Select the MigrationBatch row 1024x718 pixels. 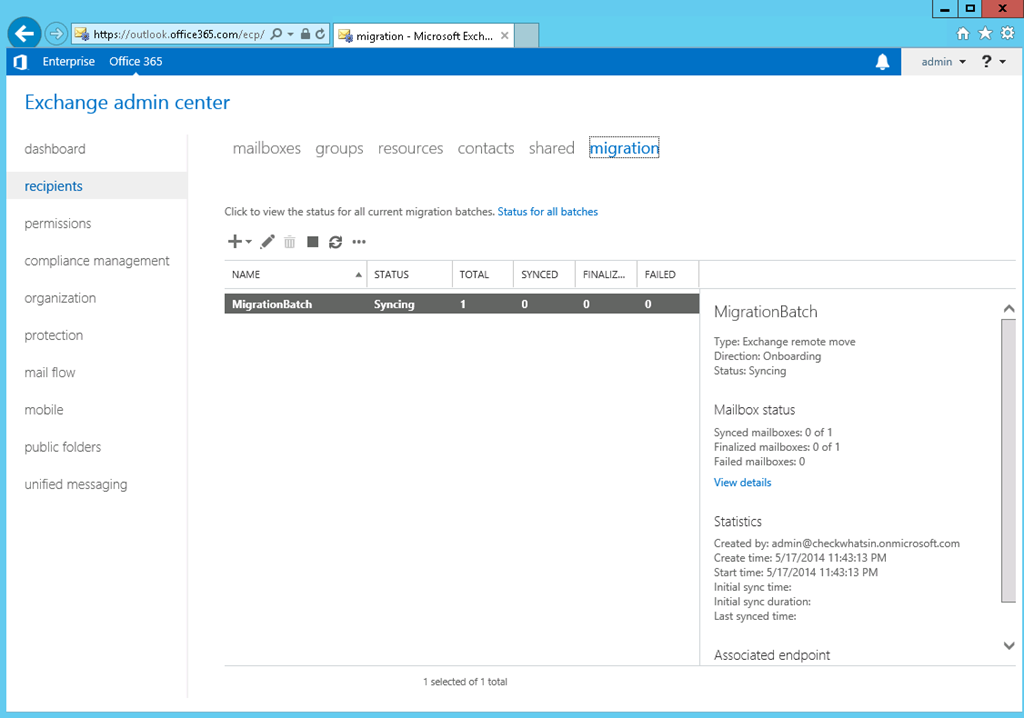click(x=462, y=304)
